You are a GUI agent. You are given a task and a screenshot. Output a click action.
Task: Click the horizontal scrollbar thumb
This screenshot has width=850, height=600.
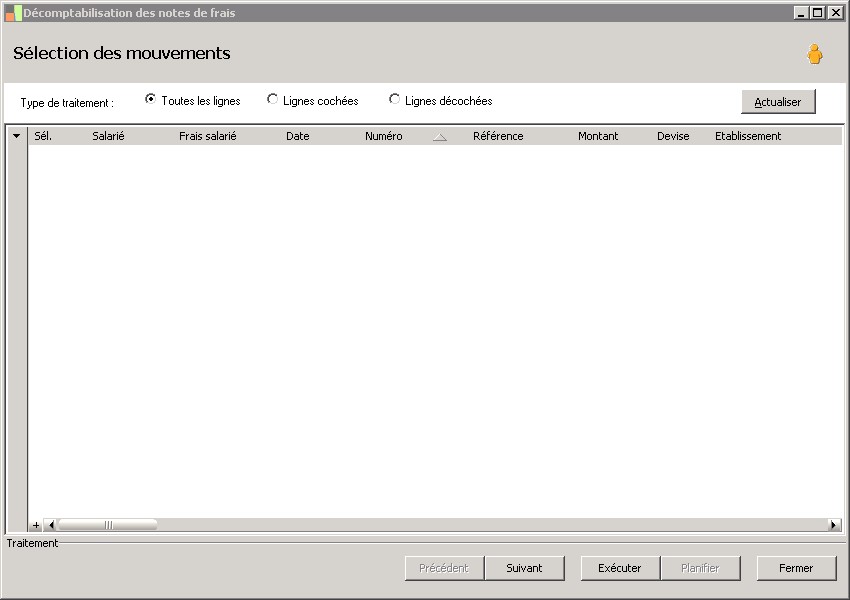point(107,525)
